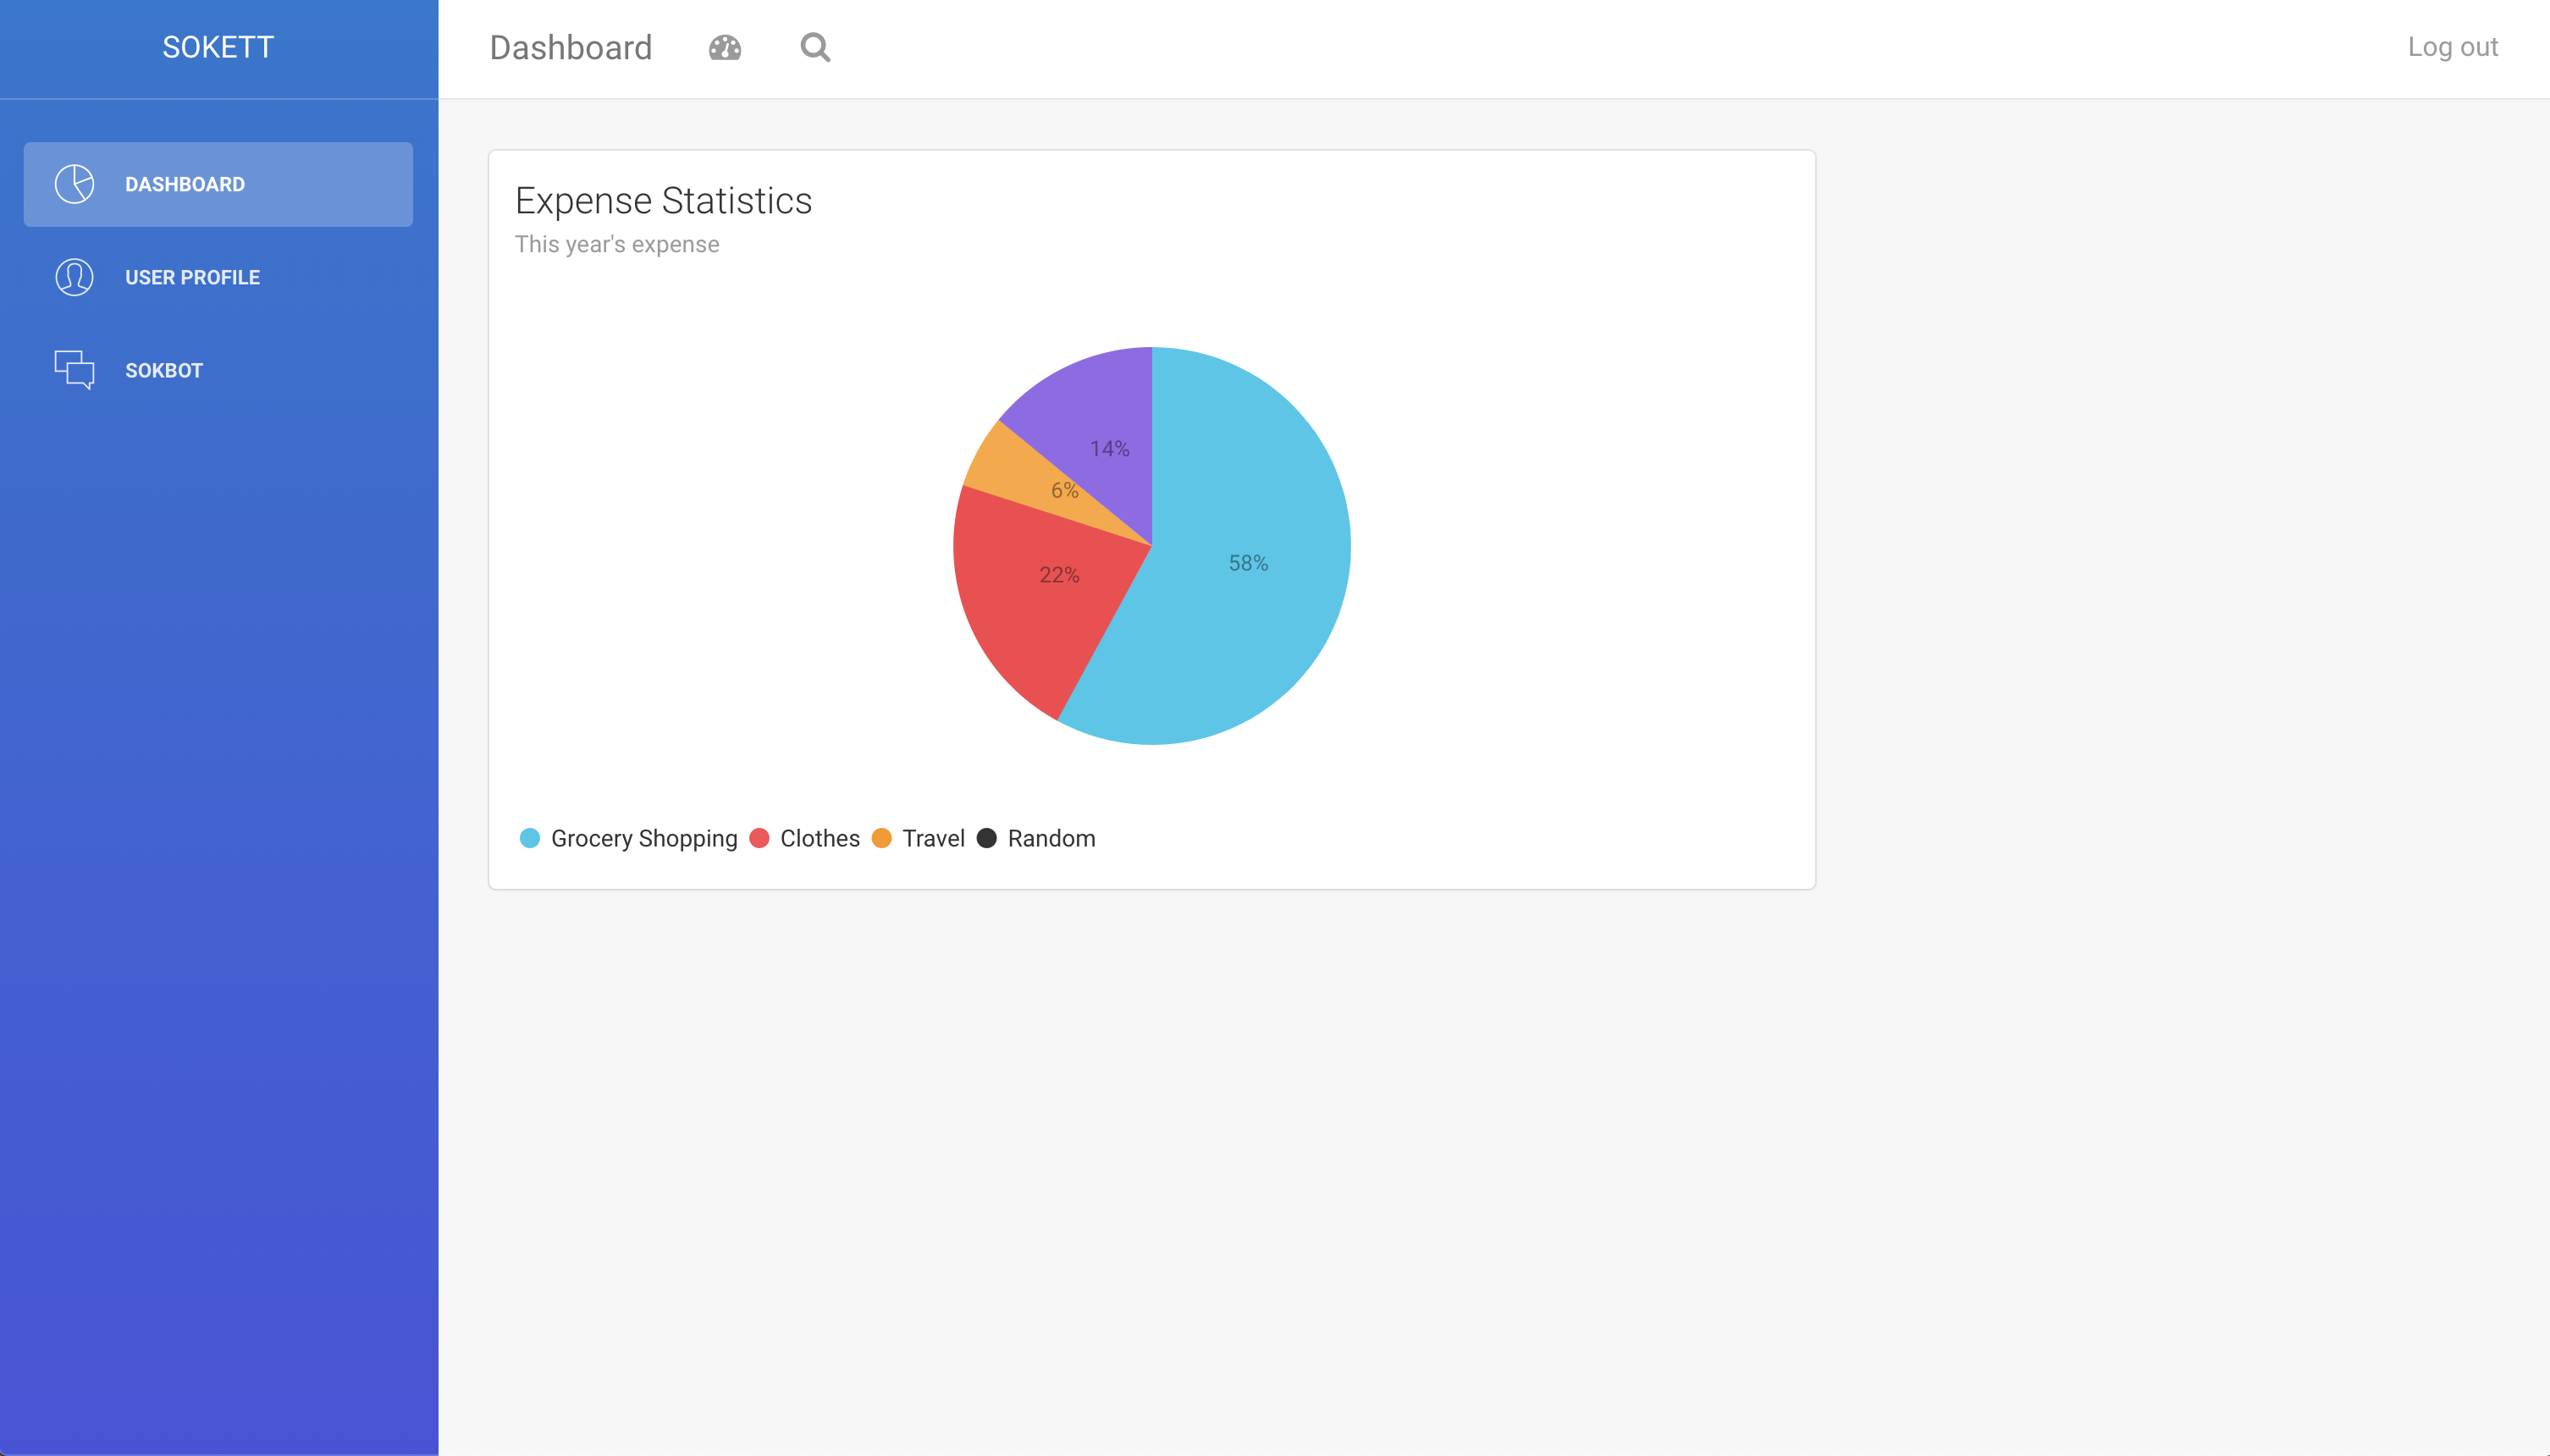Click the SOKETT brand title
This screenshot has width=2550, height=1456.
pos(218,47)
